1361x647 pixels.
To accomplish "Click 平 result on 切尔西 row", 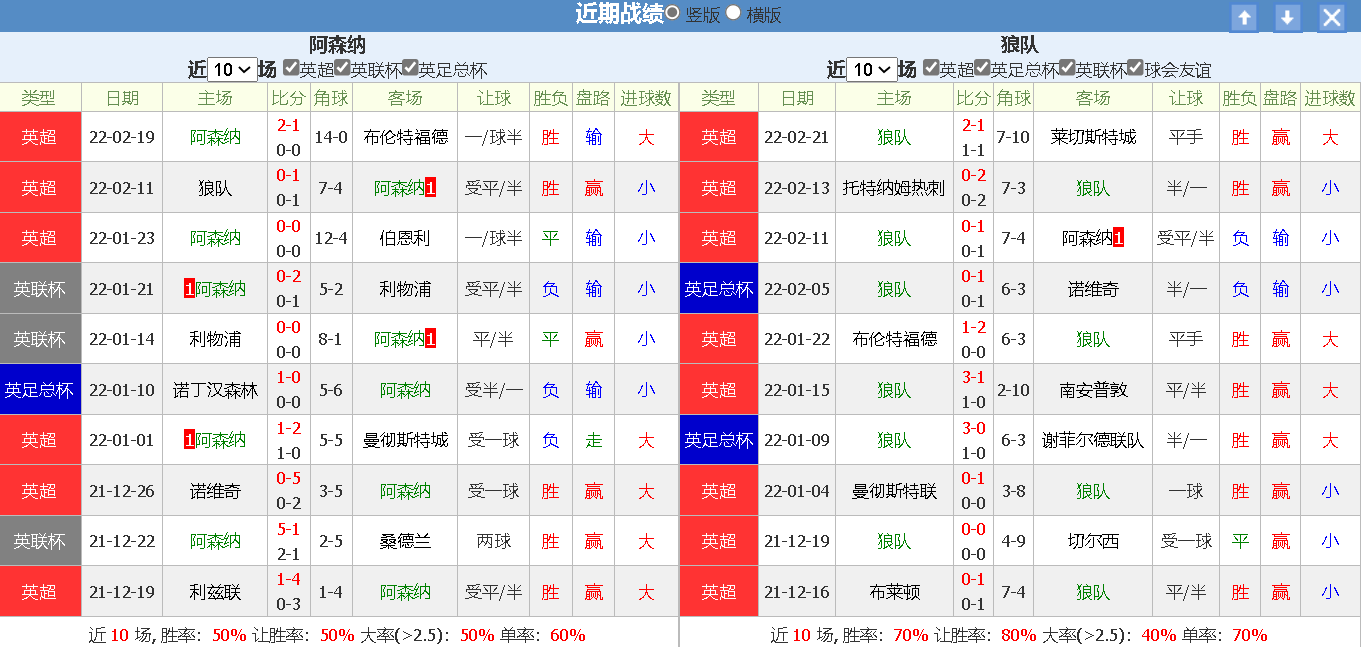I will (x=1240, y=541).
